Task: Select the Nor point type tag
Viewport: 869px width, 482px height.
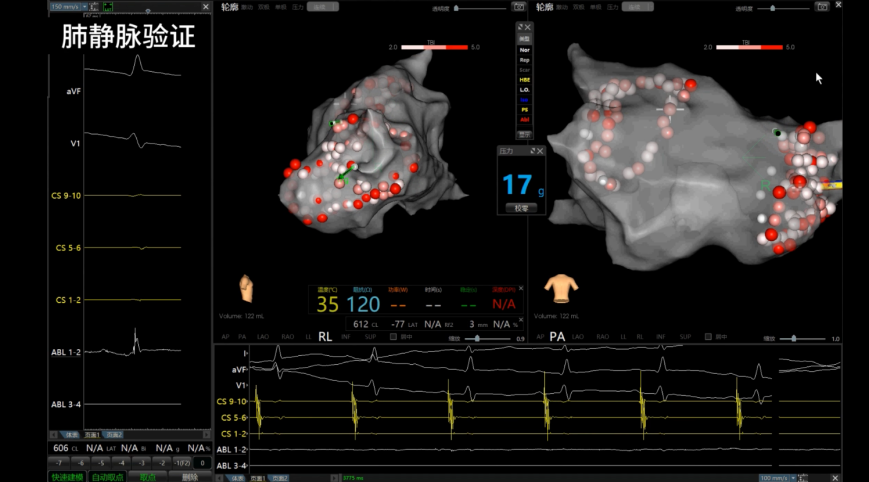Action: point(524,48)
